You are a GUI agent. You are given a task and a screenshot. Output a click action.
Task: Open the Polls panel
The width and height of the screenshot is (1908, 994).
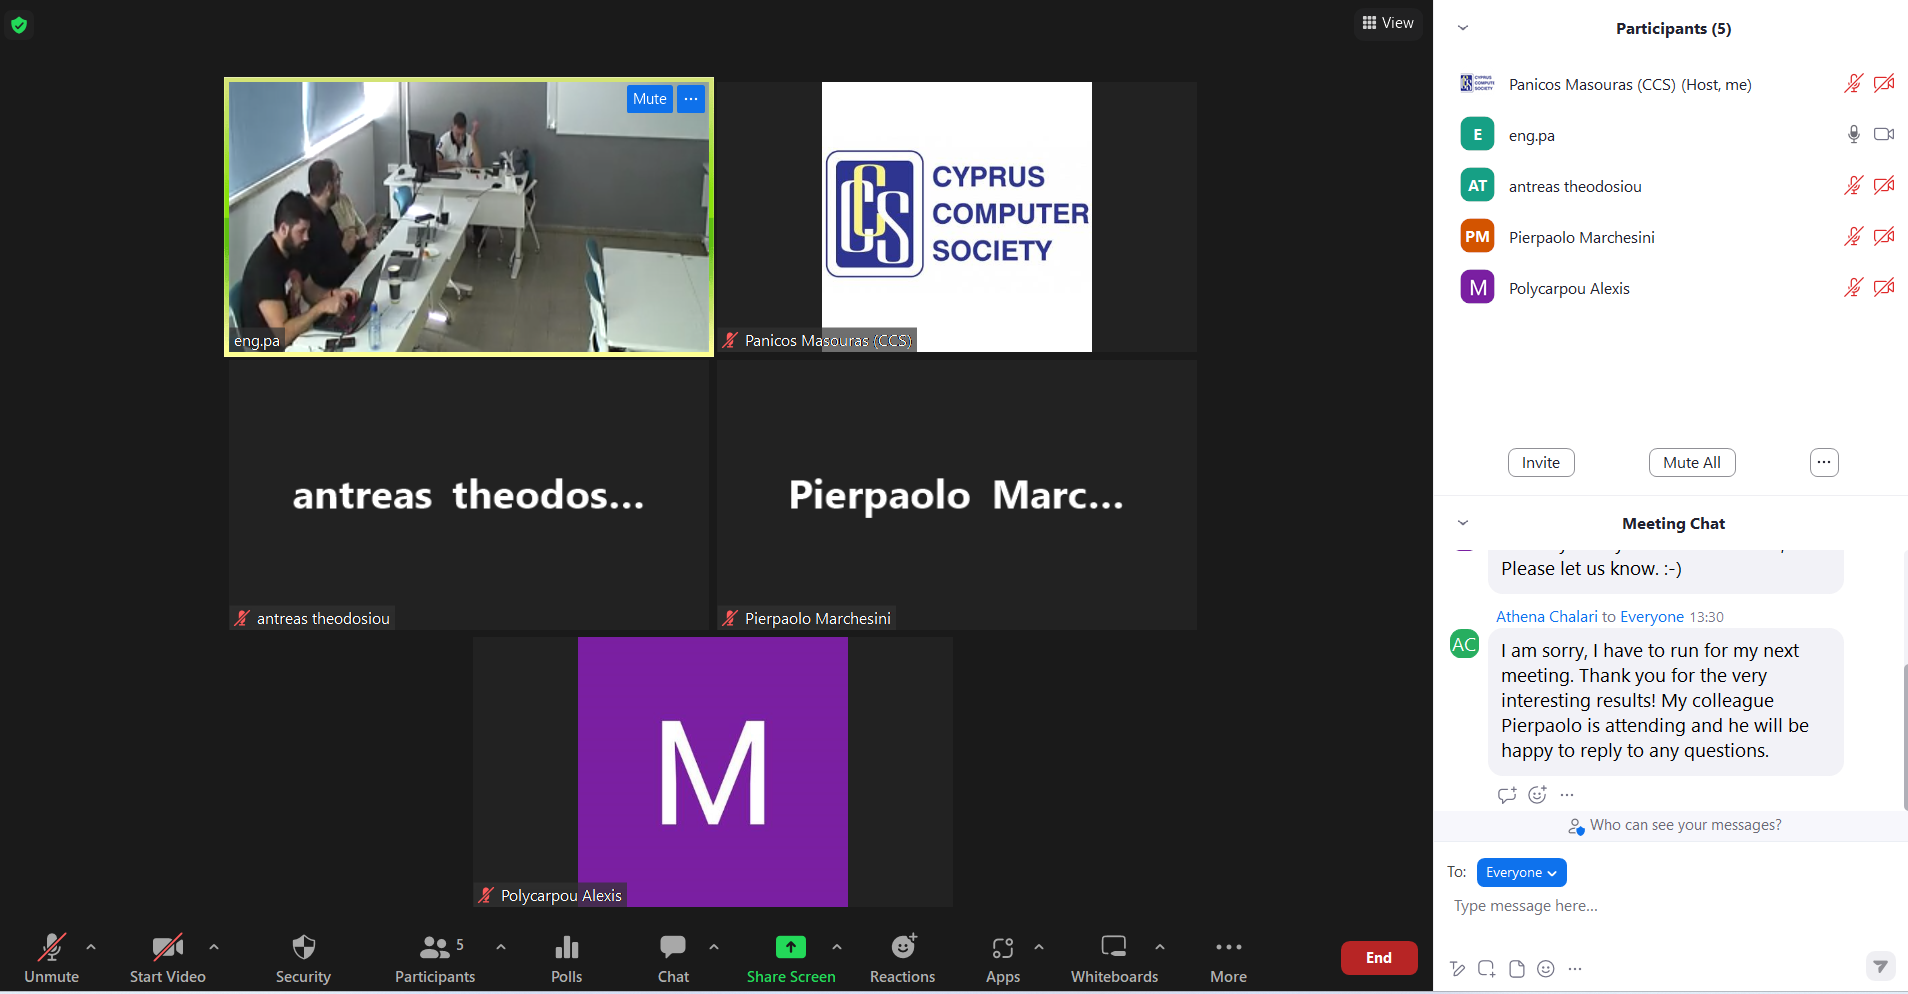click(566, 958)
